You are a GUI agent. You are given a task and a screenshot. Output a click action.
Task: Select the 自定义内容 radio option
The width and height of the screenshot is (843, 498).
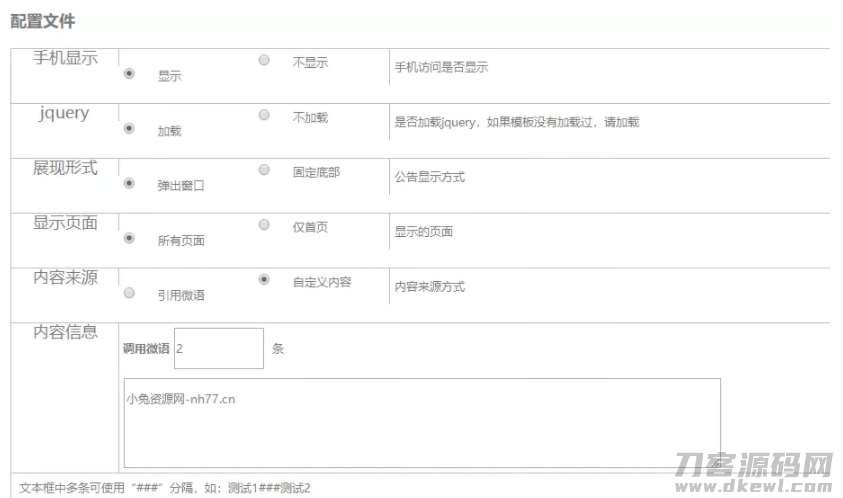(x=264, y=280)
